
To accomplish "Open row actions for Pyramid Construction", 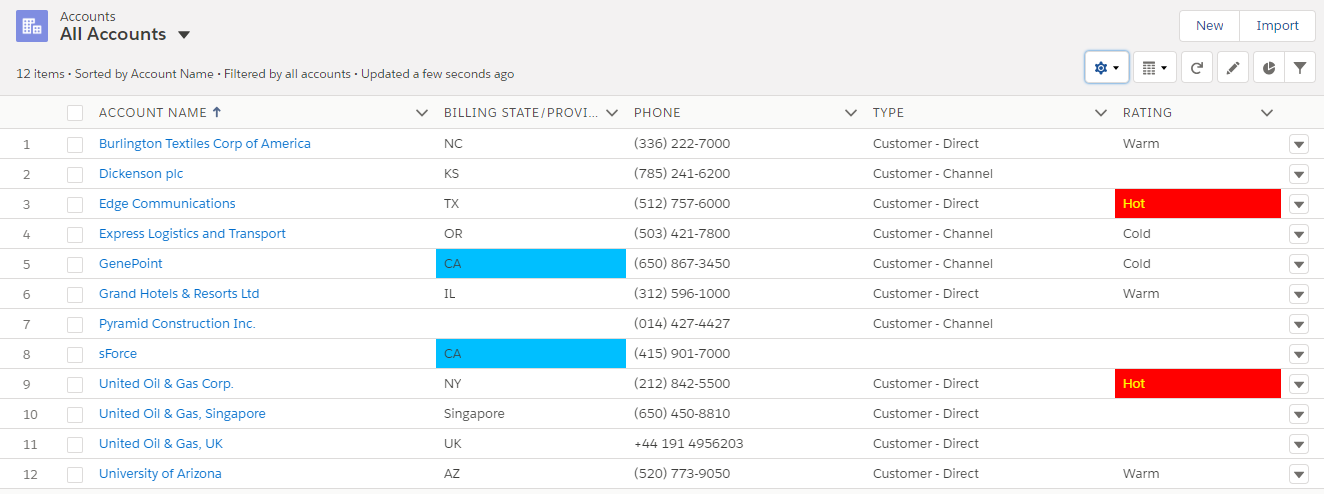I will point(1299,324).
